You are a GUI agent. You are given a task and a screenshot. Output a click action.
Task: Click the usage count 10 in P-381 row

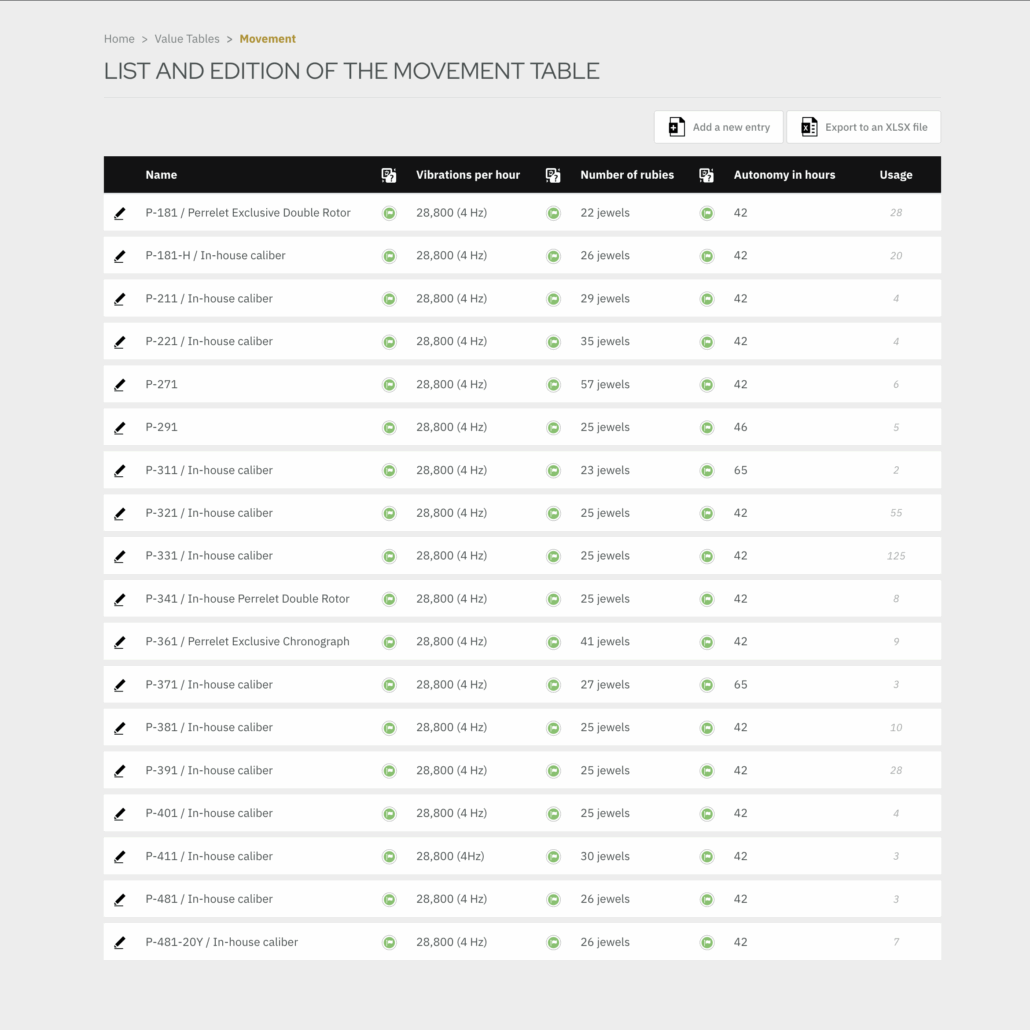pyautogui.click(x=896, y=728)
